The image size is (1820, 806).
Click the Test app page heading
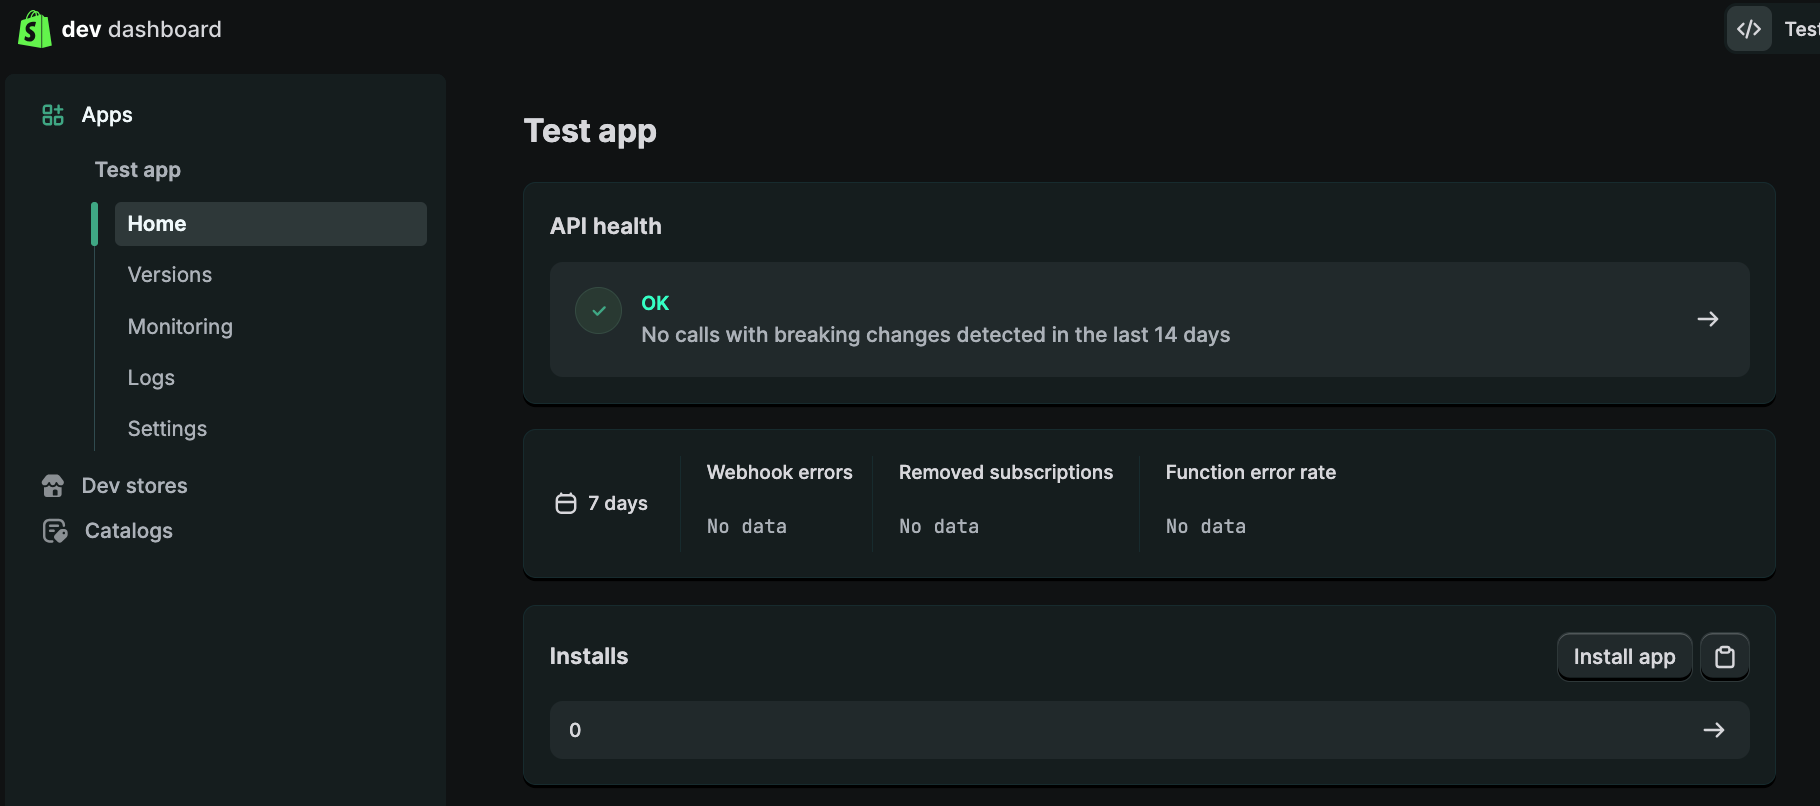(590, 131)
